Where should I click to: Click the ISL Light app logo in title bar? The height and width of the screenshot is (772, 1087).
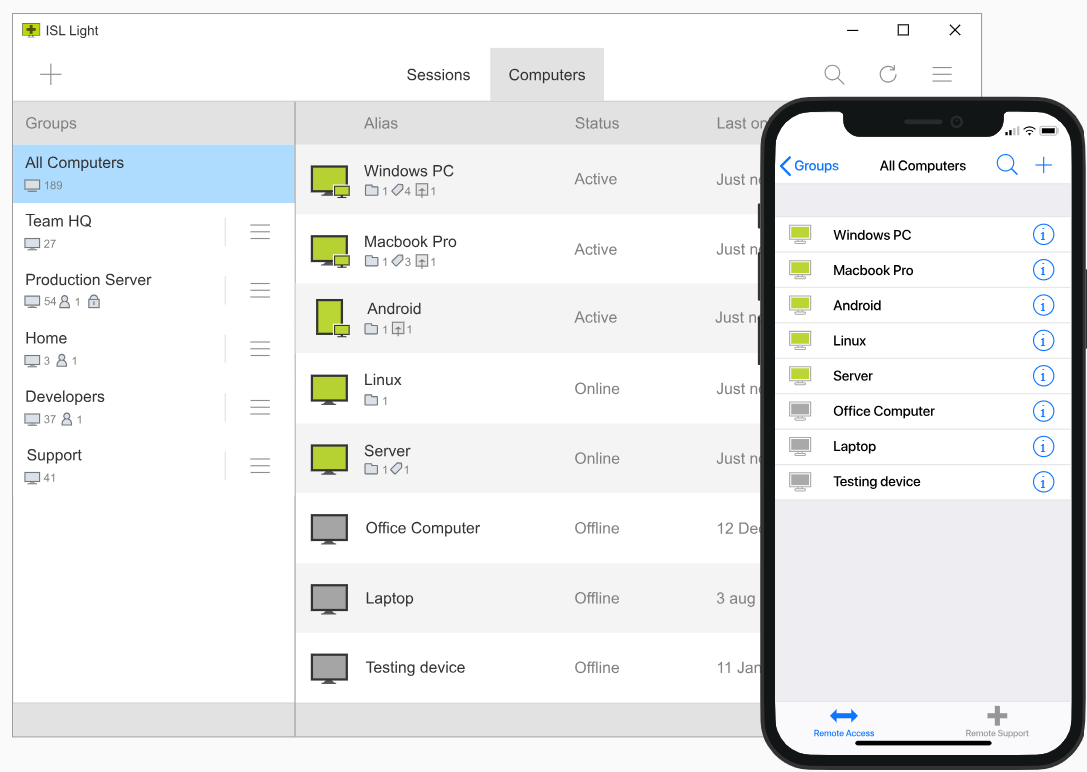click(31, 30)
